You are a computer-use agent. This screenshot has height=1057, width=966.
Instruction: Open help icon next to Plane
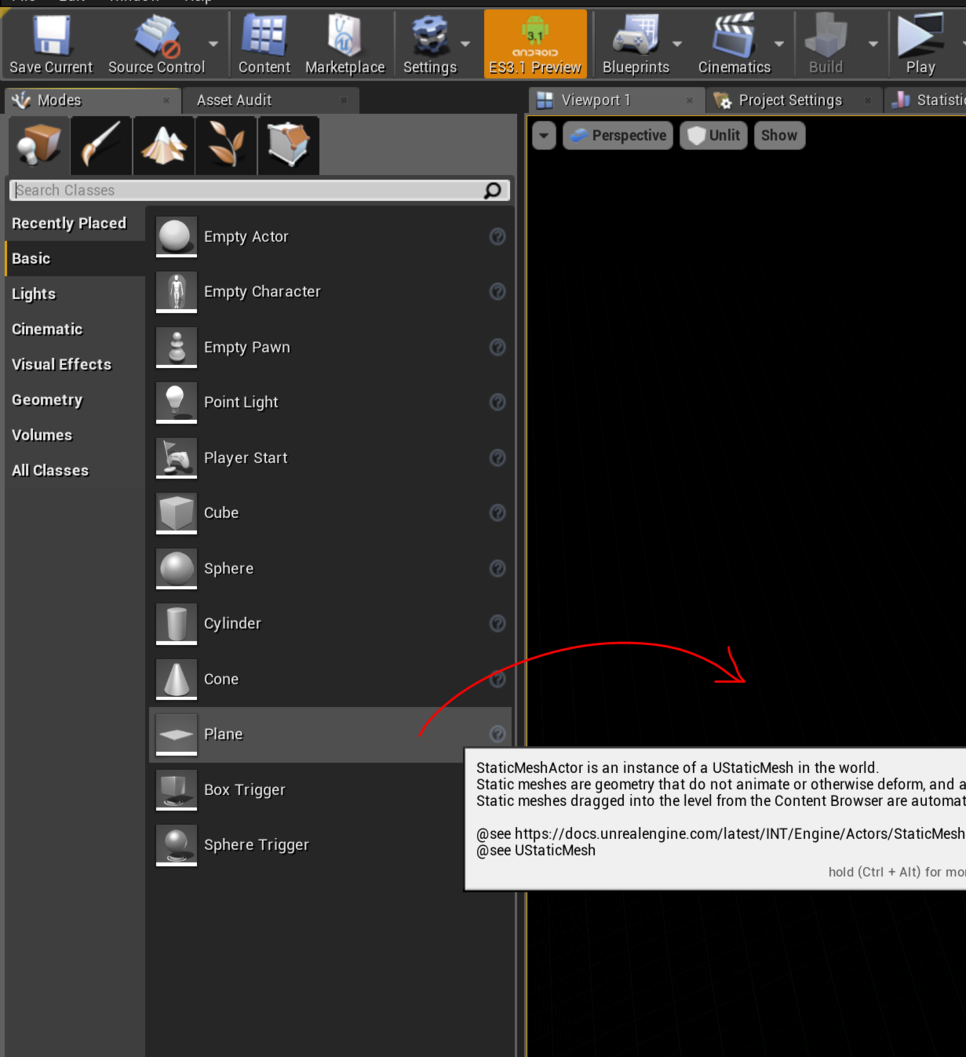[497, 734]
